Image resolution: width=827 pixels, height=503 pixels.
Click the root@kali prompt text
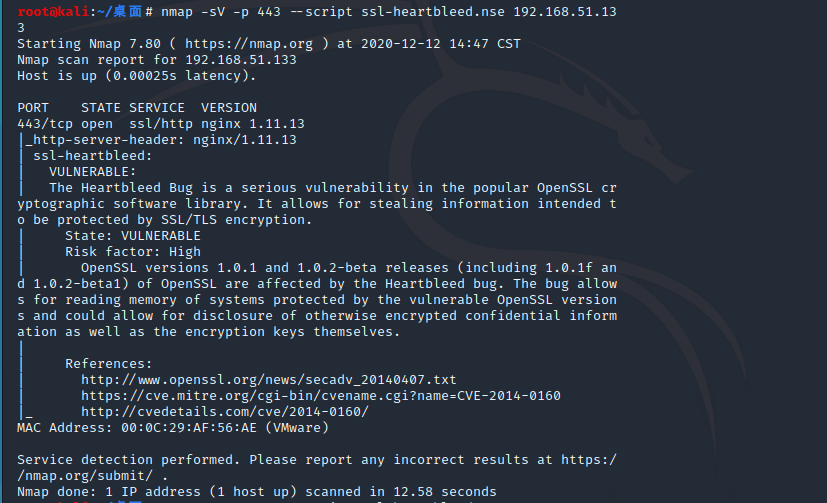click(x=53, y=12)
